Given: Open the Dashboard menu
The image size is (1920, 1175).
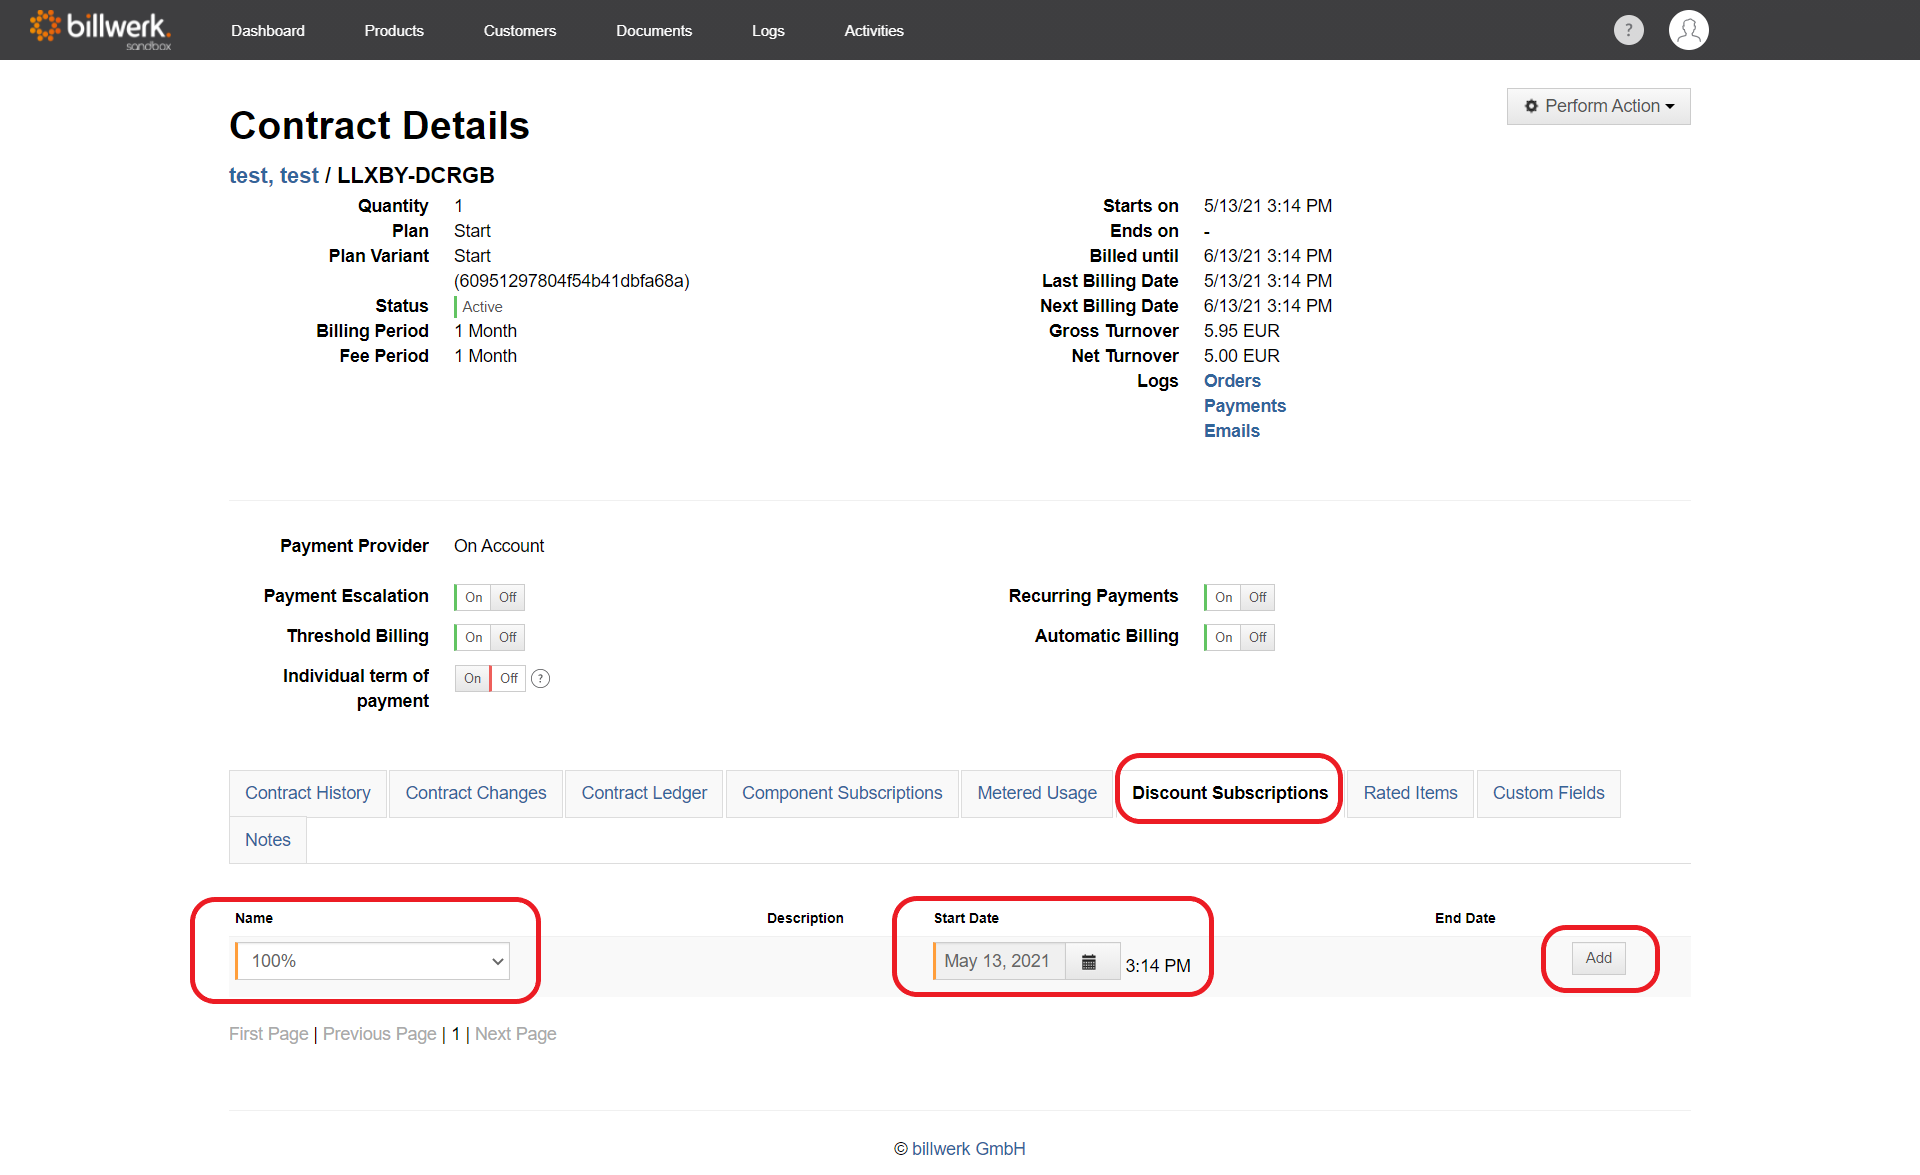Looking at the screenshot, I should (268, 31).
